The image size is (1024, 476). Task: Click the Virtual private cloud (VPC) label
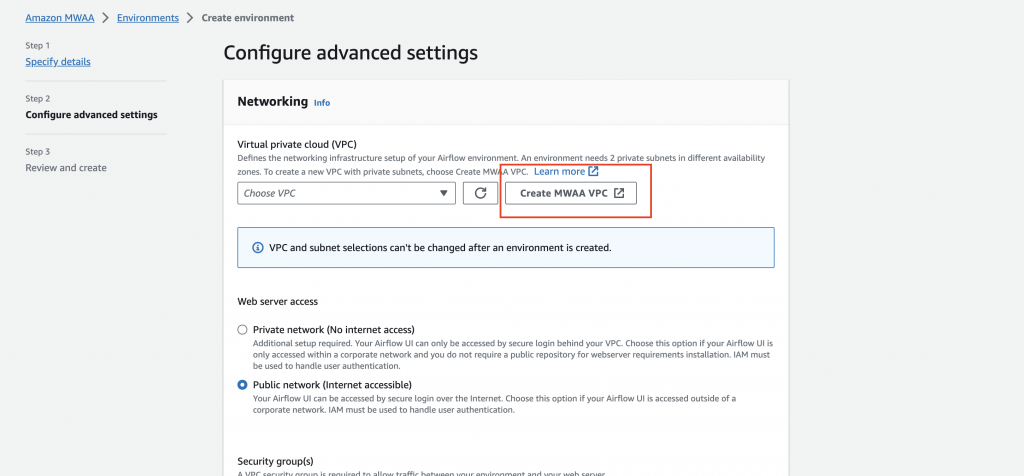[x=297, y=144]
